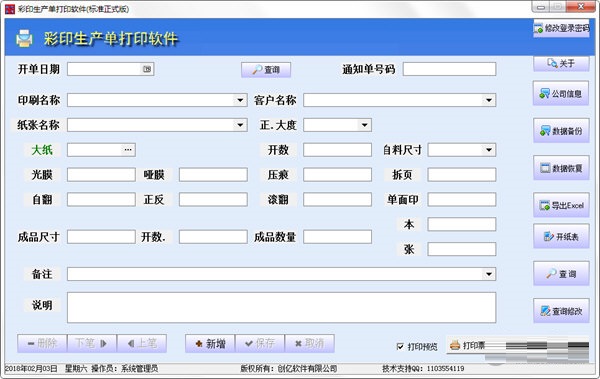Click the 本 input field

pos(461,224)
